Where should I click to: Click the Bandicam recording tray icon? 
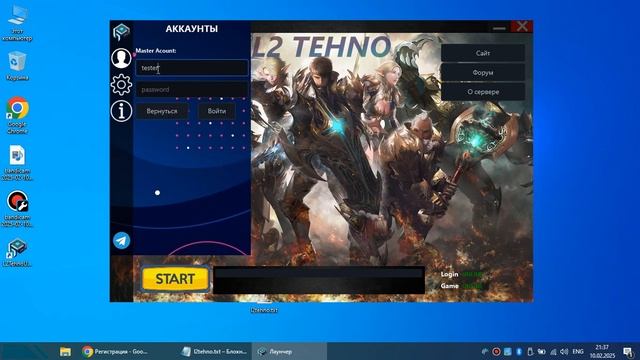point(496,351)
